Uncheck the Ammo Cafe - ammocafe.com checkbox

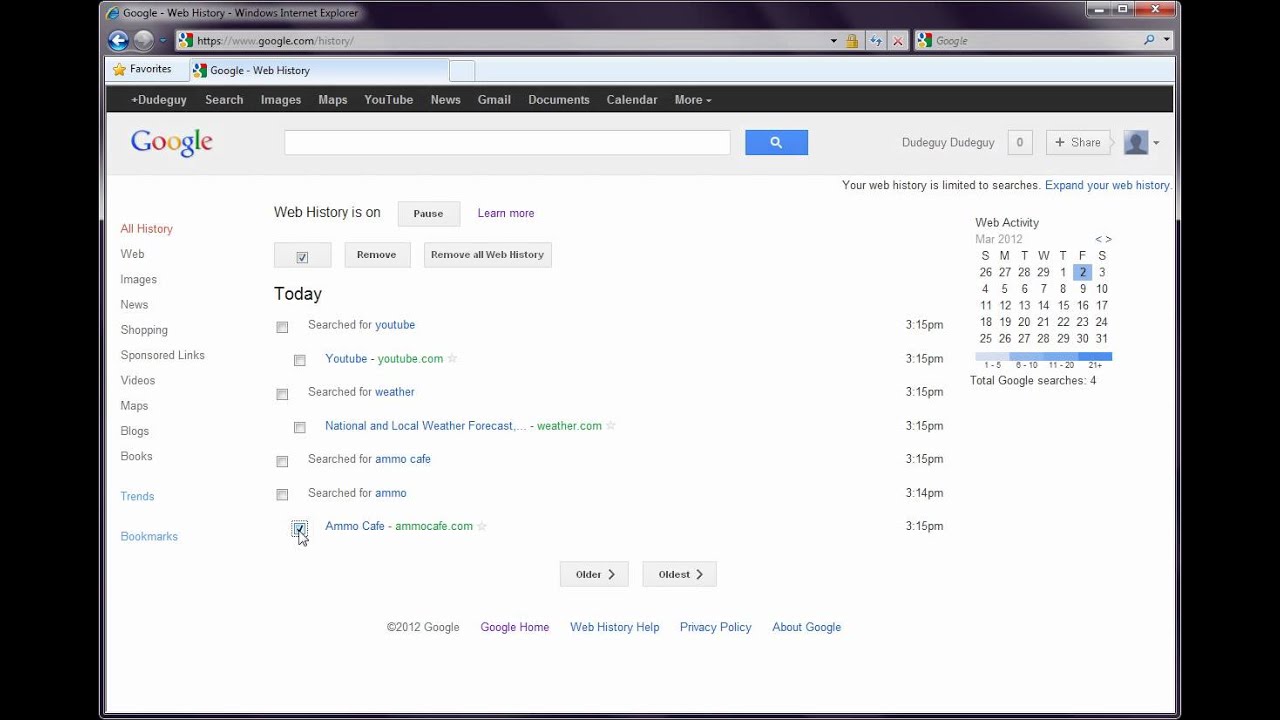(299, 527)
